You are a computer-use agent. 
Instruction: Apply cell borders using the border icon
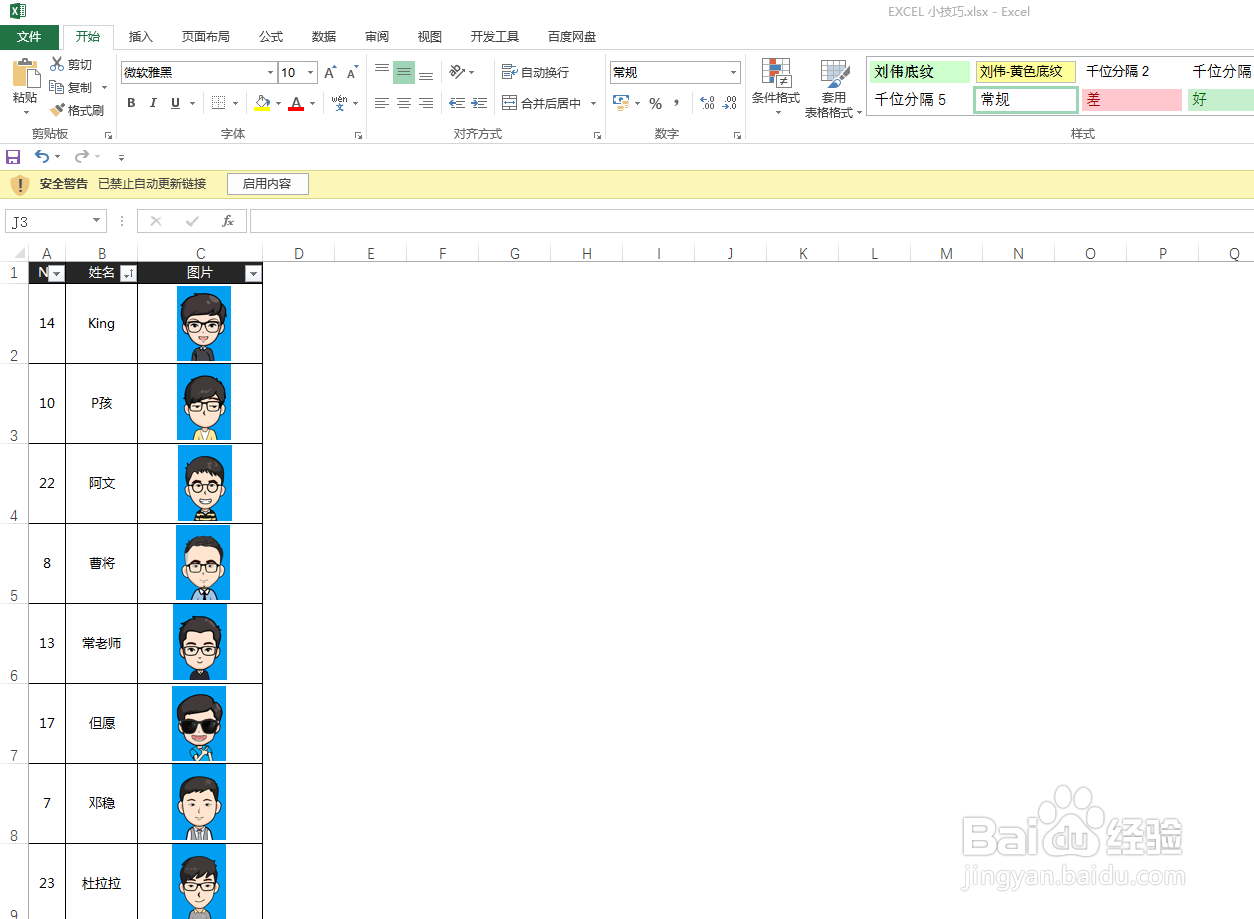[219, 103]
